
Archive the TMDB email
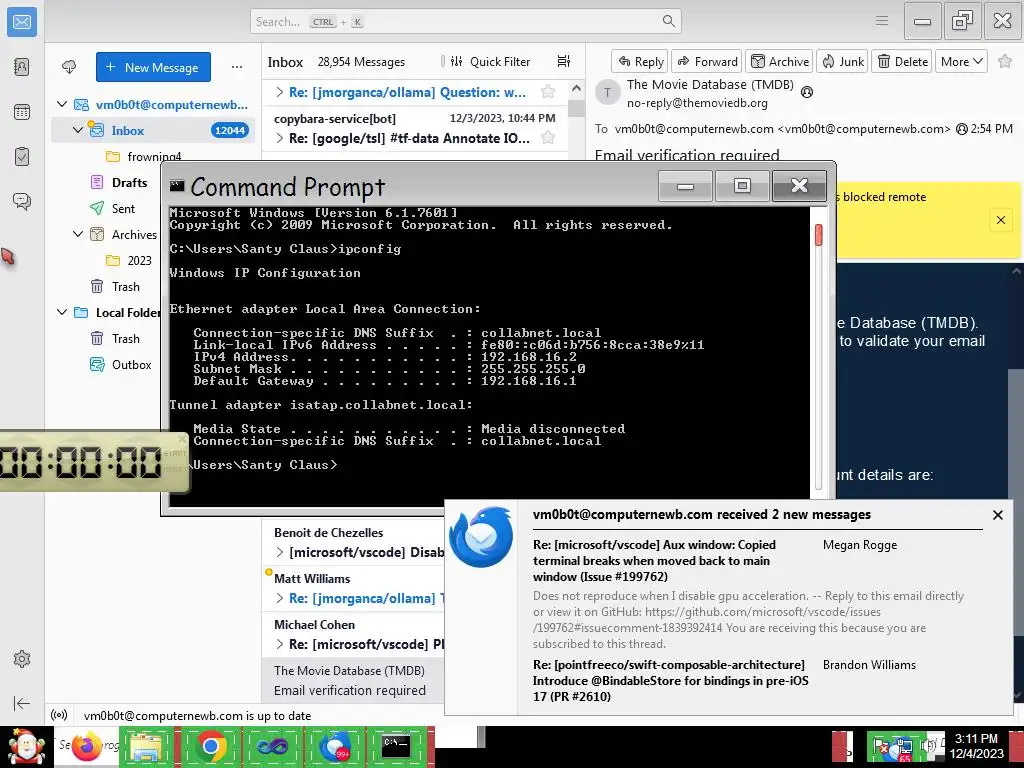pos(779,61)
